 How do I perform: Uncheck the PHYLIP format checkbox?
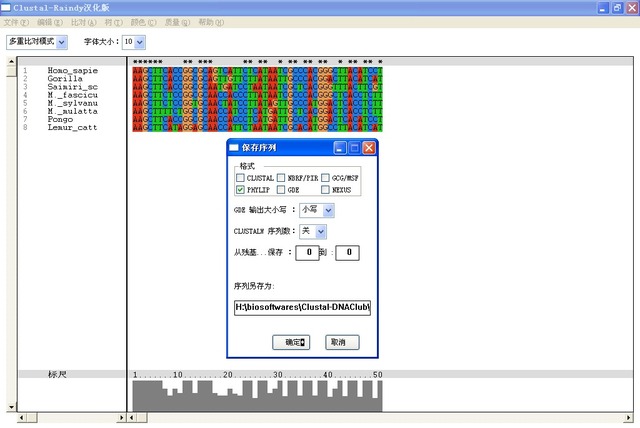(240, 190)
